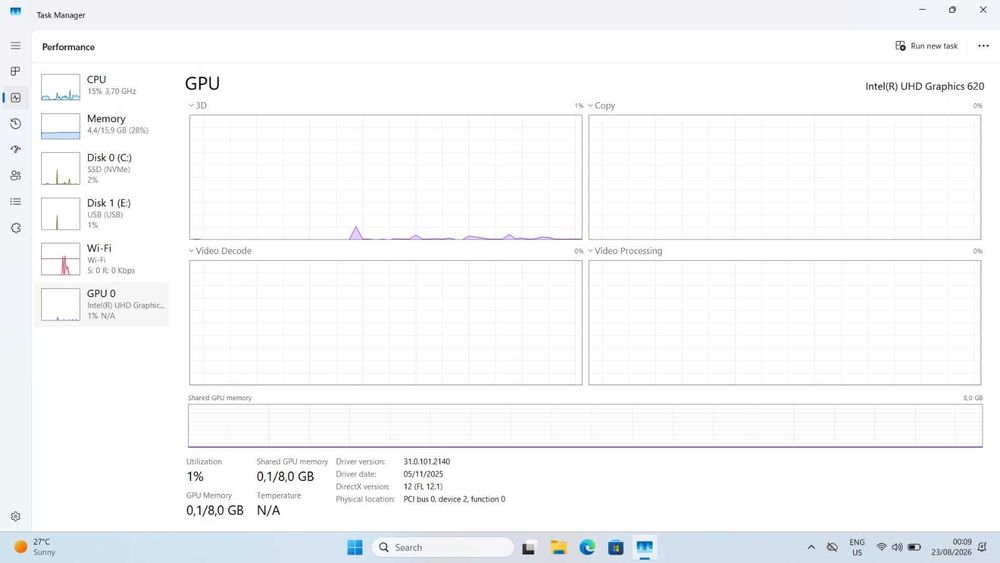The image size is (1000, 563).
Task: Click the Shared GPU memory 0,1/8,0 GB value
Action: point(285,476)
